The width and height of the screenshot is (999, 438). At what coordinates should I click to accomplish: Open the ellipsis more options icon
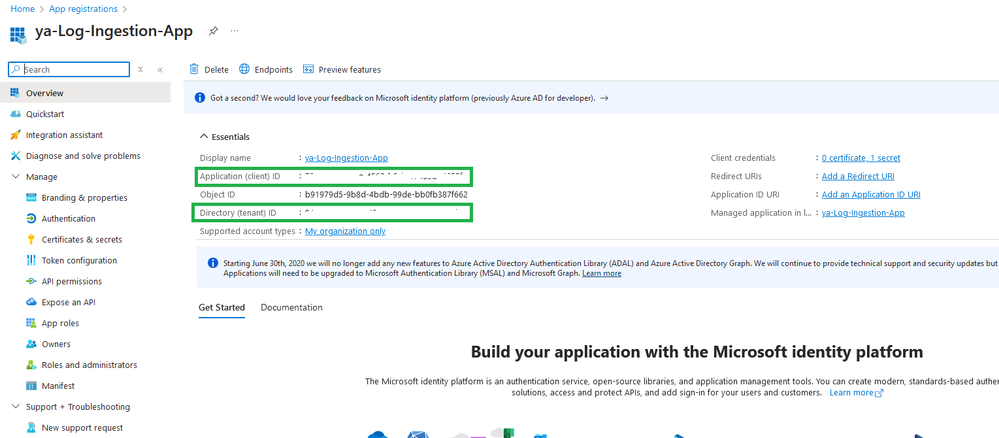(234, 31)
